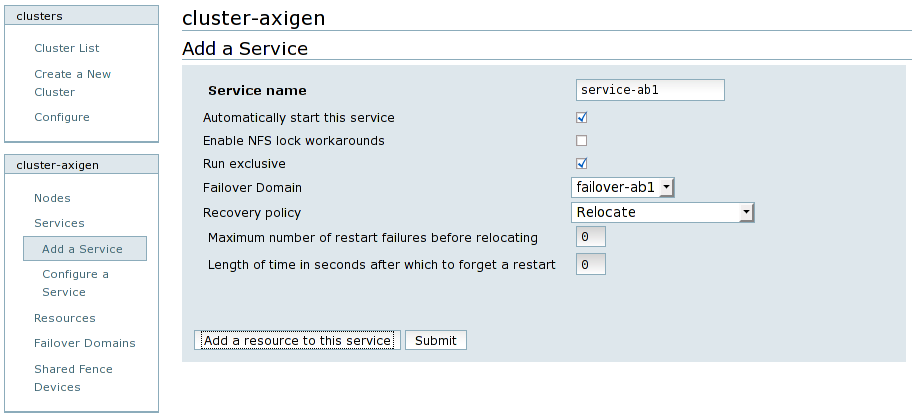This screenshot has height=417, width=912.
Task: Enable NFS lock workarounds checkbox
Action: pos(581,141)
